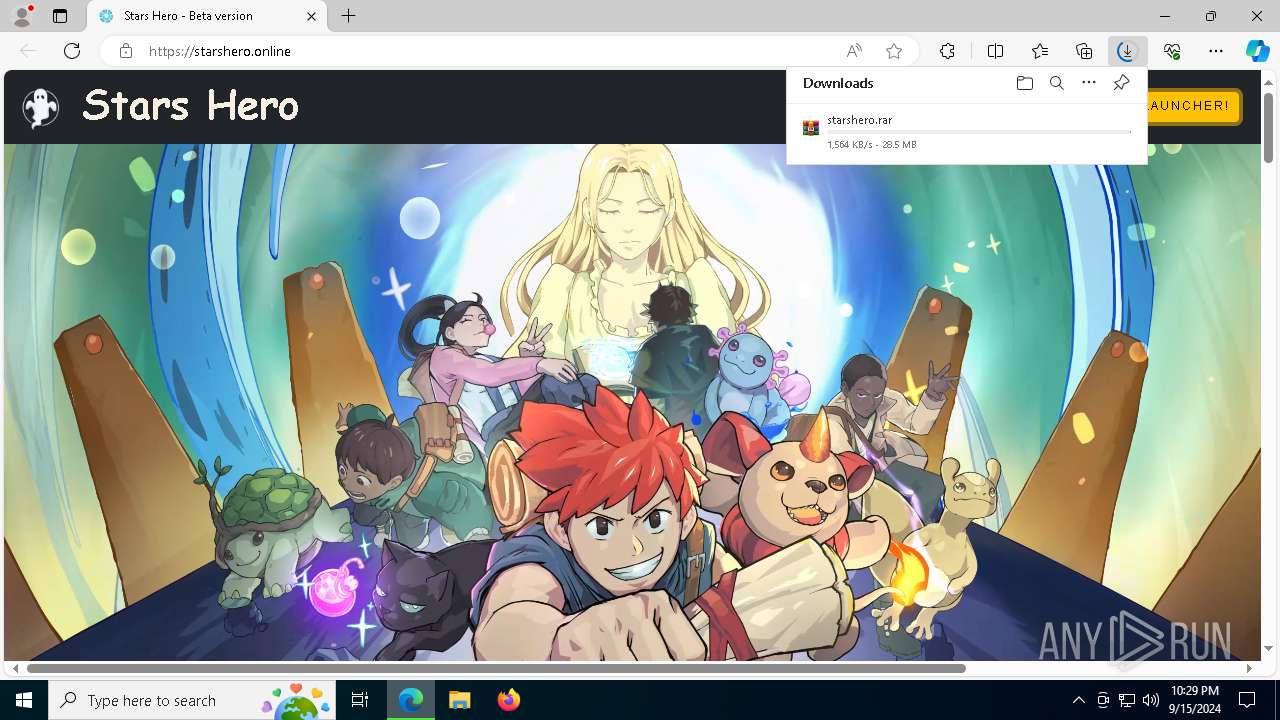This screenshot has height=720, width=1280.
Task: Open Copilot sidebar icon
Action: 1257,51
